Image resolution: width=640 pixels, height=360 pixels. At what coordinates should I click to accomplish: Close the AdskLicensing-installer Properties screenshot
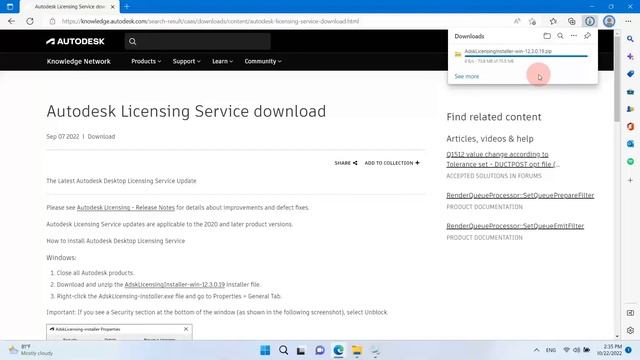(x=186, y=329)
